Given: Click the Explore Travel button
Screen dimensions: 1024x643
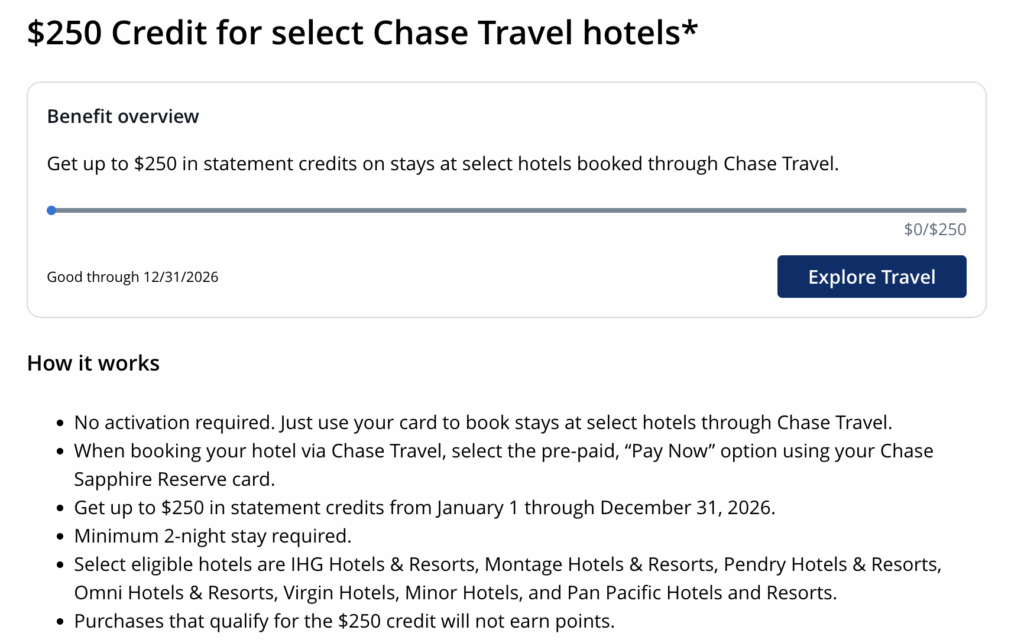Looking at the screenshot, I should coord(871,276).
